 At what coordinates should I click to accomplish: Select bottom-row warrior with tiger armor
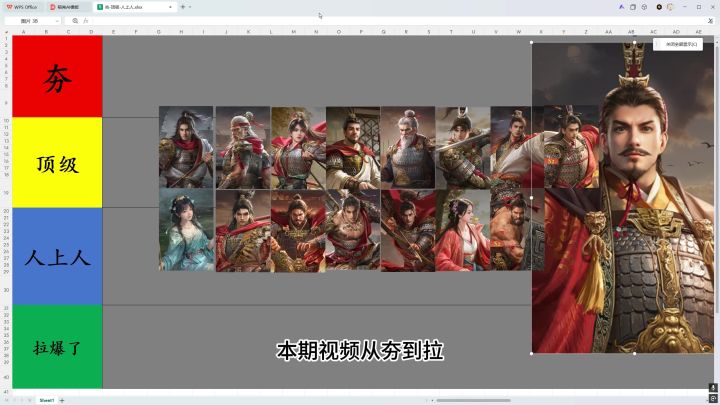point(243,231)
